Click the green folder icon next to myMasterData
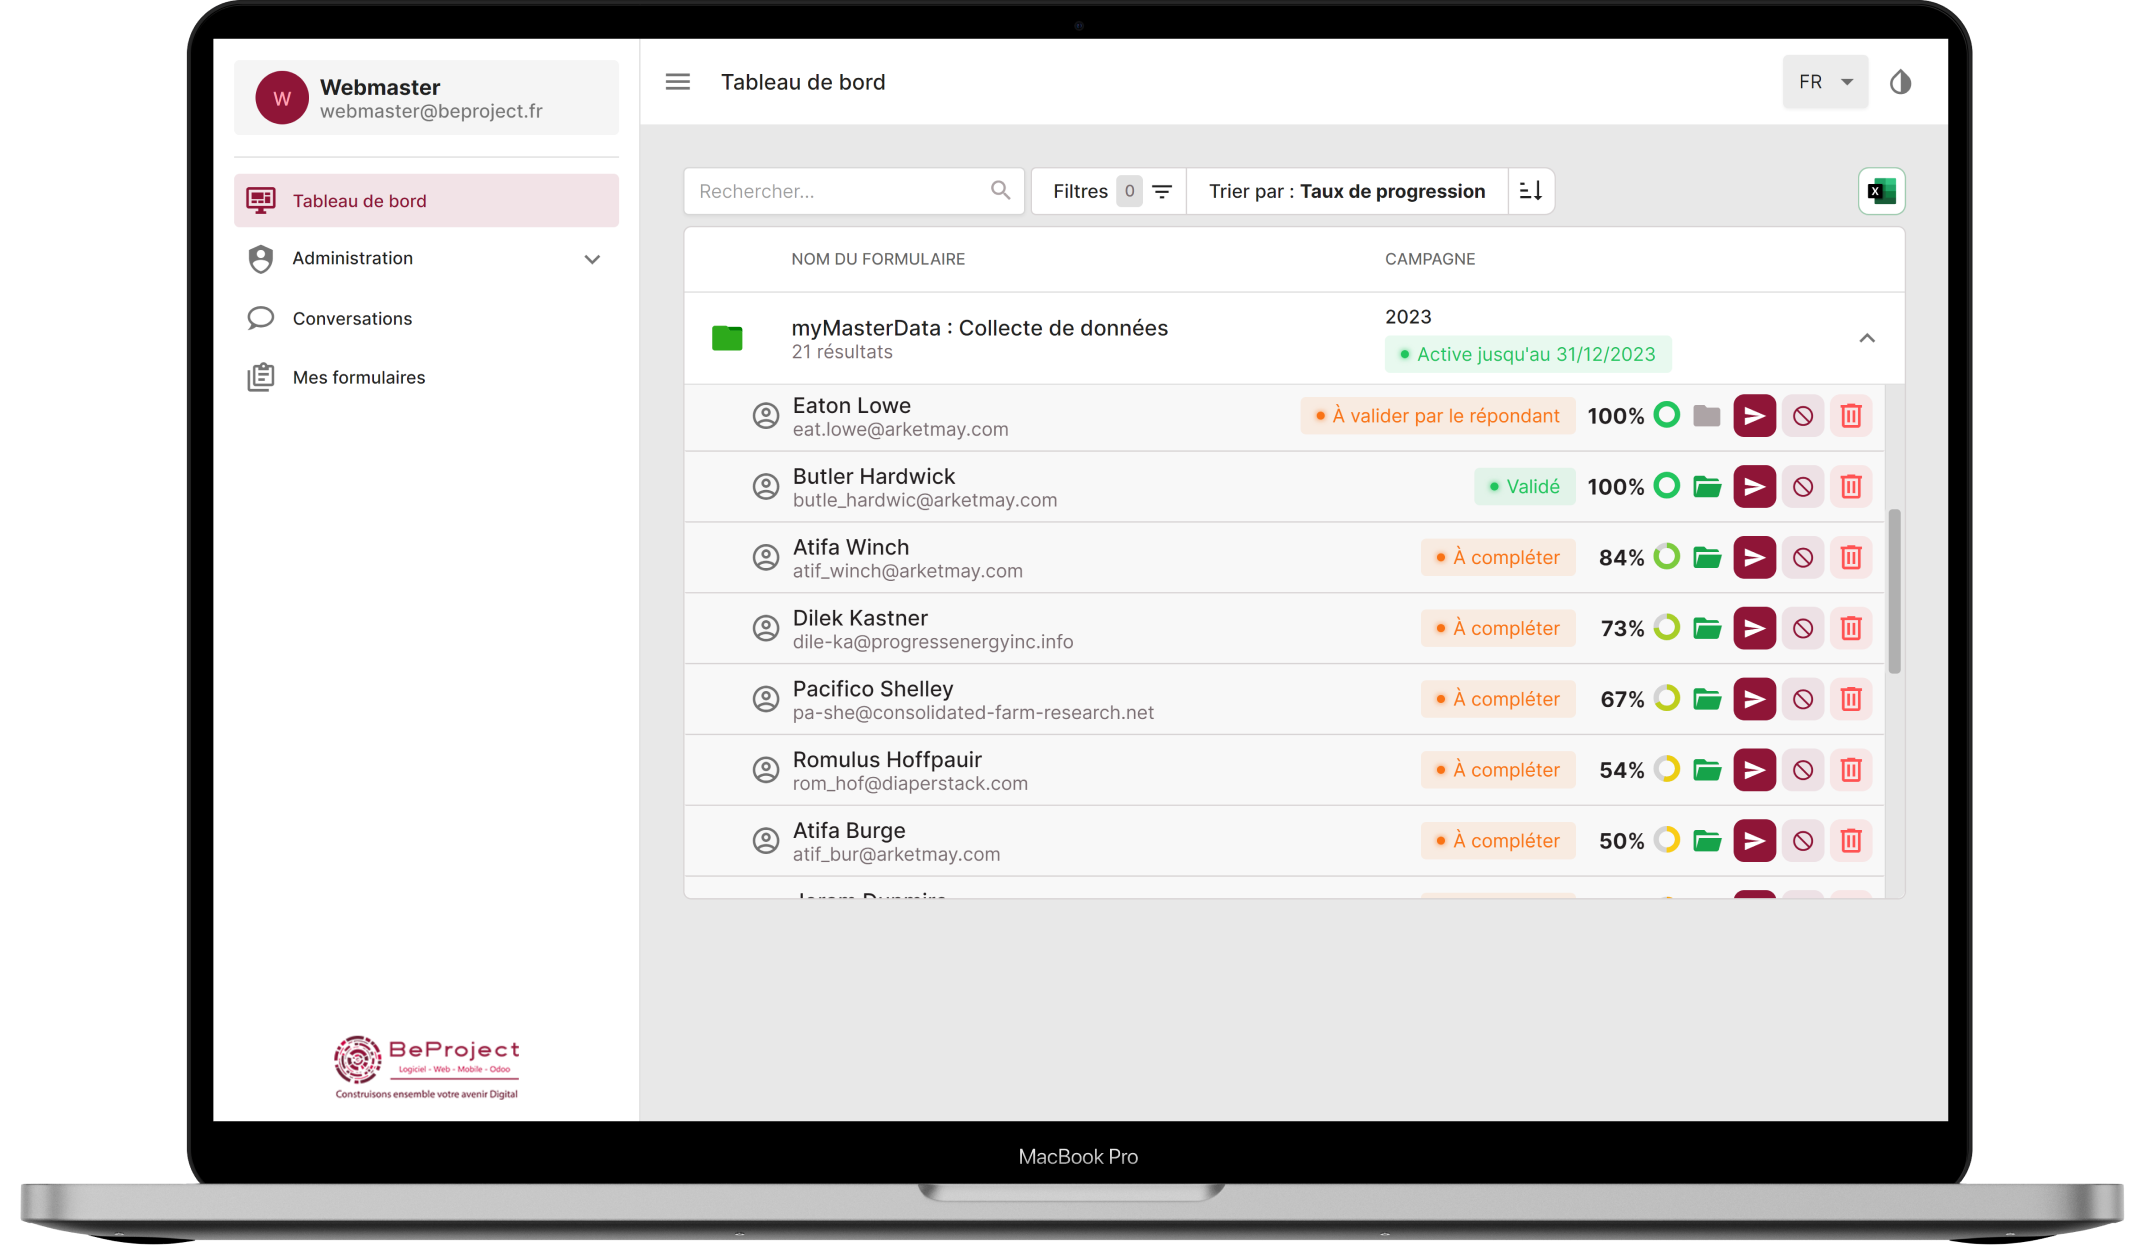 click(728, 338)
